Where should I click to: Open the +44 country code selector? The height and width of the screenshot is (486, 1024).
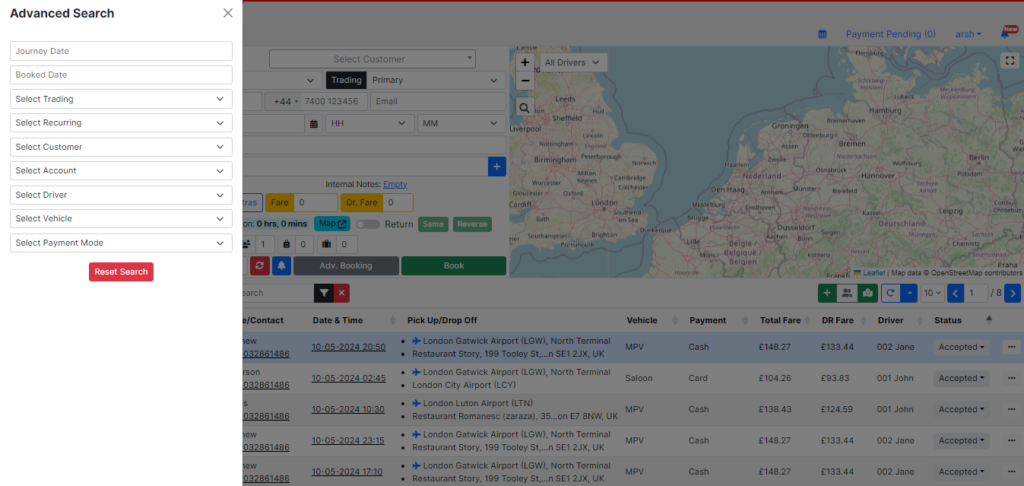pos(283,101)
